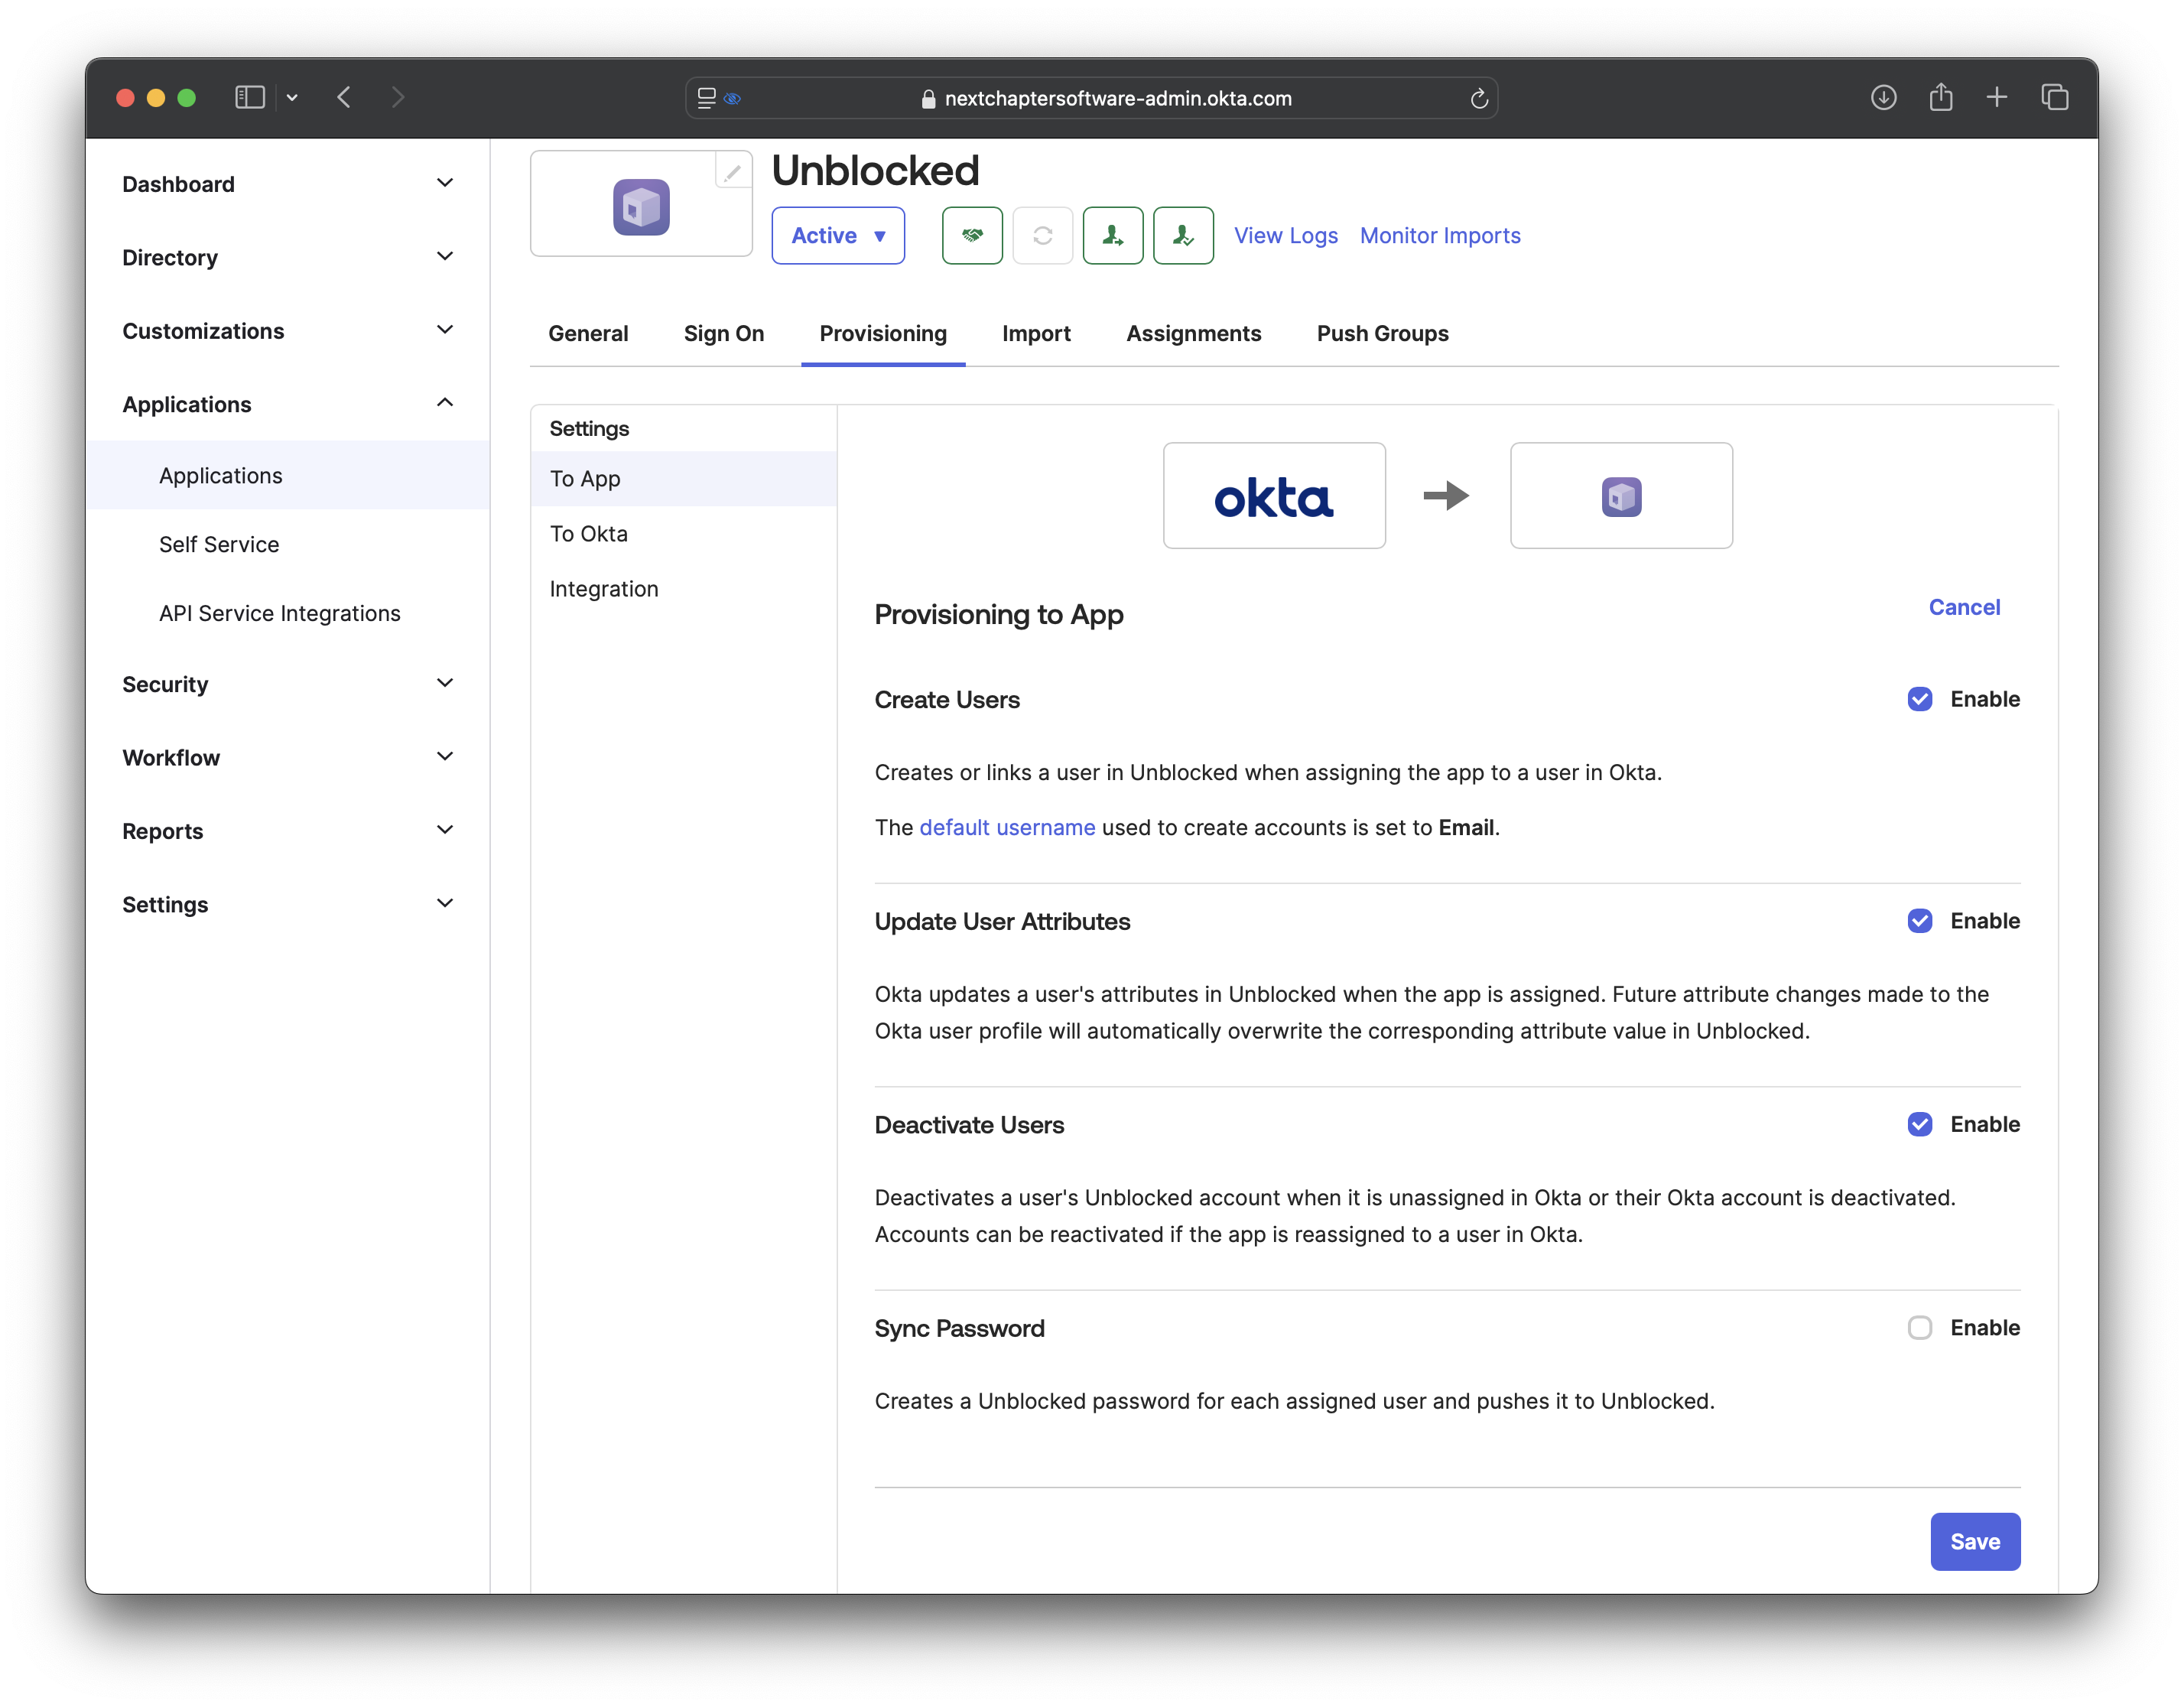Edit the app logo with pencil icon
This screenshot has height=1707, width=2184.
(733, 172)
